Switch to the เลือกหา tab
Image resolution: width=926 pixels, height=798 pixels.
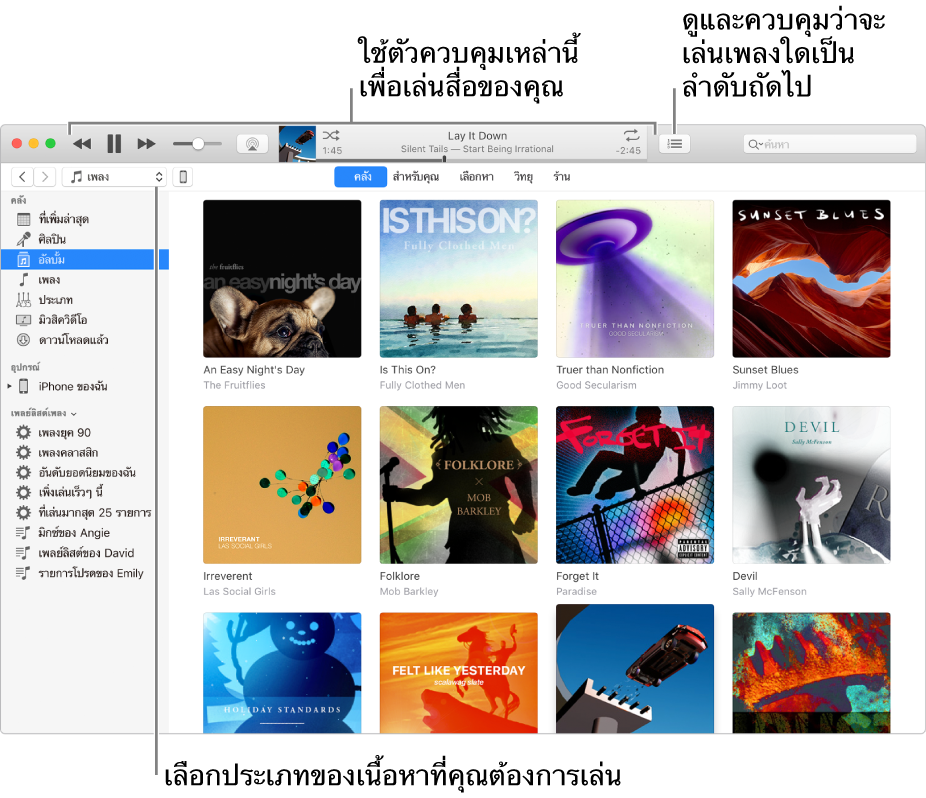click(x=477, y=177)
